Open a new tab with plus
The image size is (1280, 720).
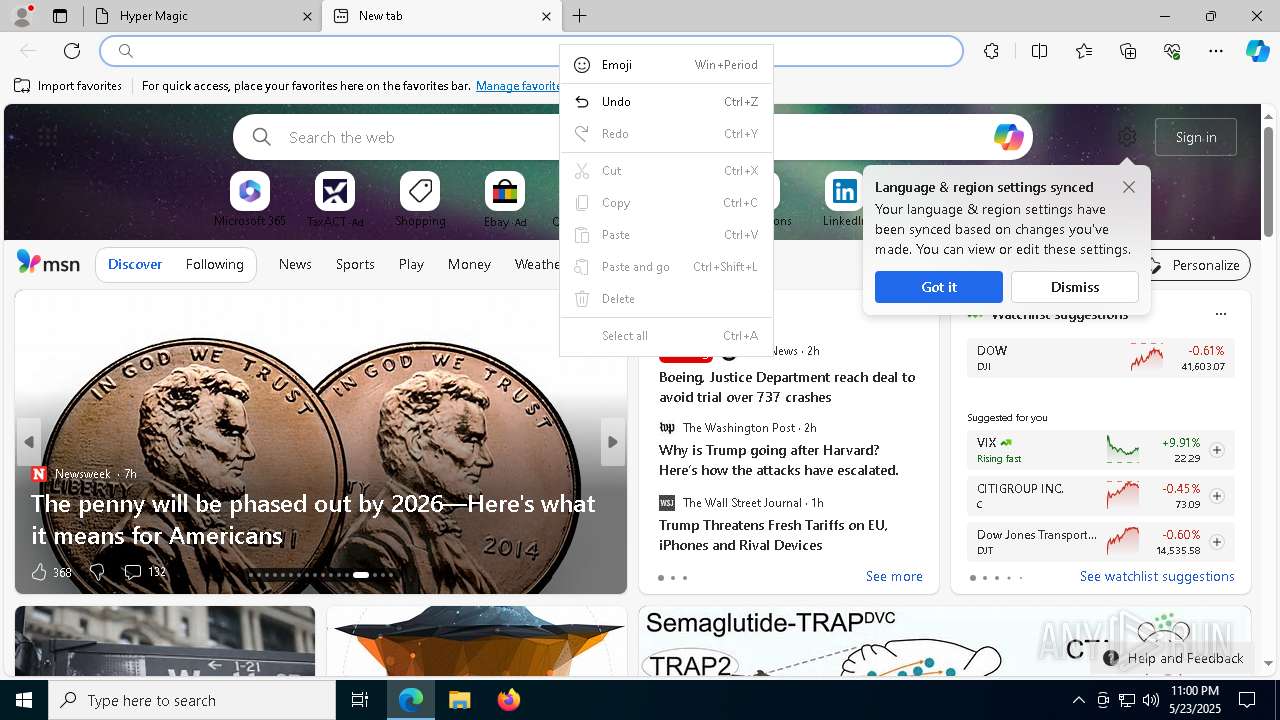579,16
